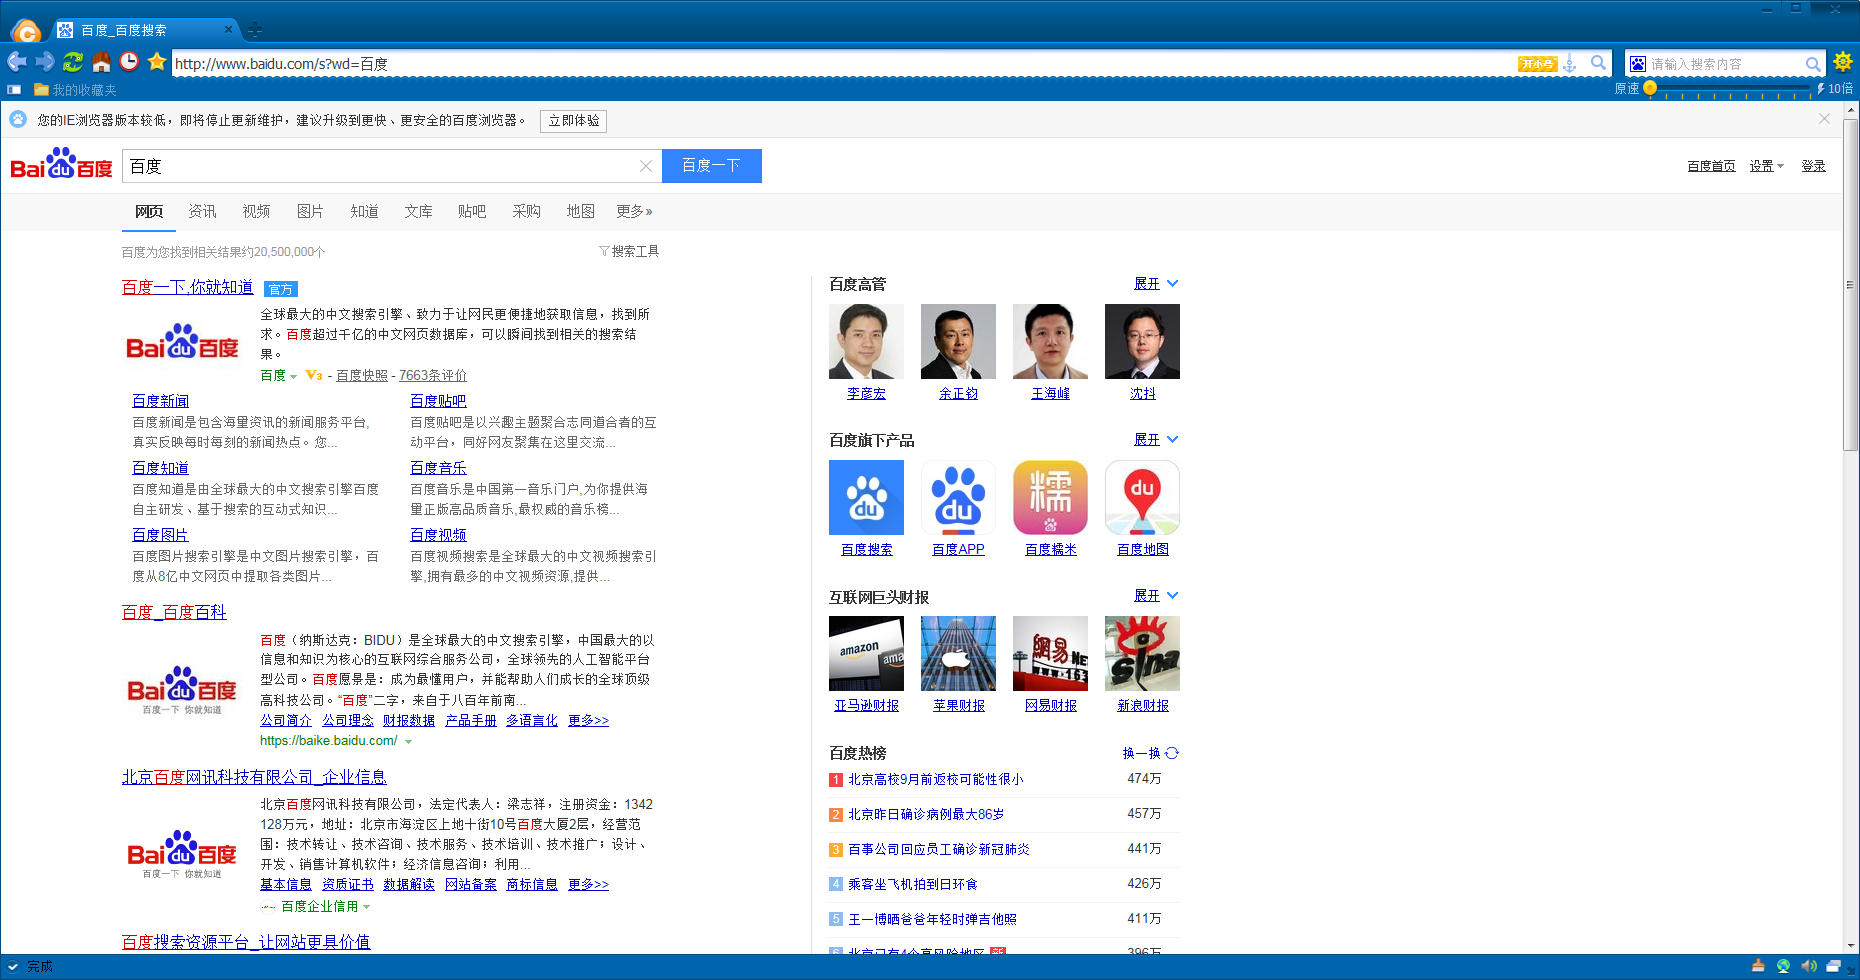This screenshot has height=980, width=1860.
Task: Switch to 地图 tab
Action: pyautogui.click(x=580, y=211)
